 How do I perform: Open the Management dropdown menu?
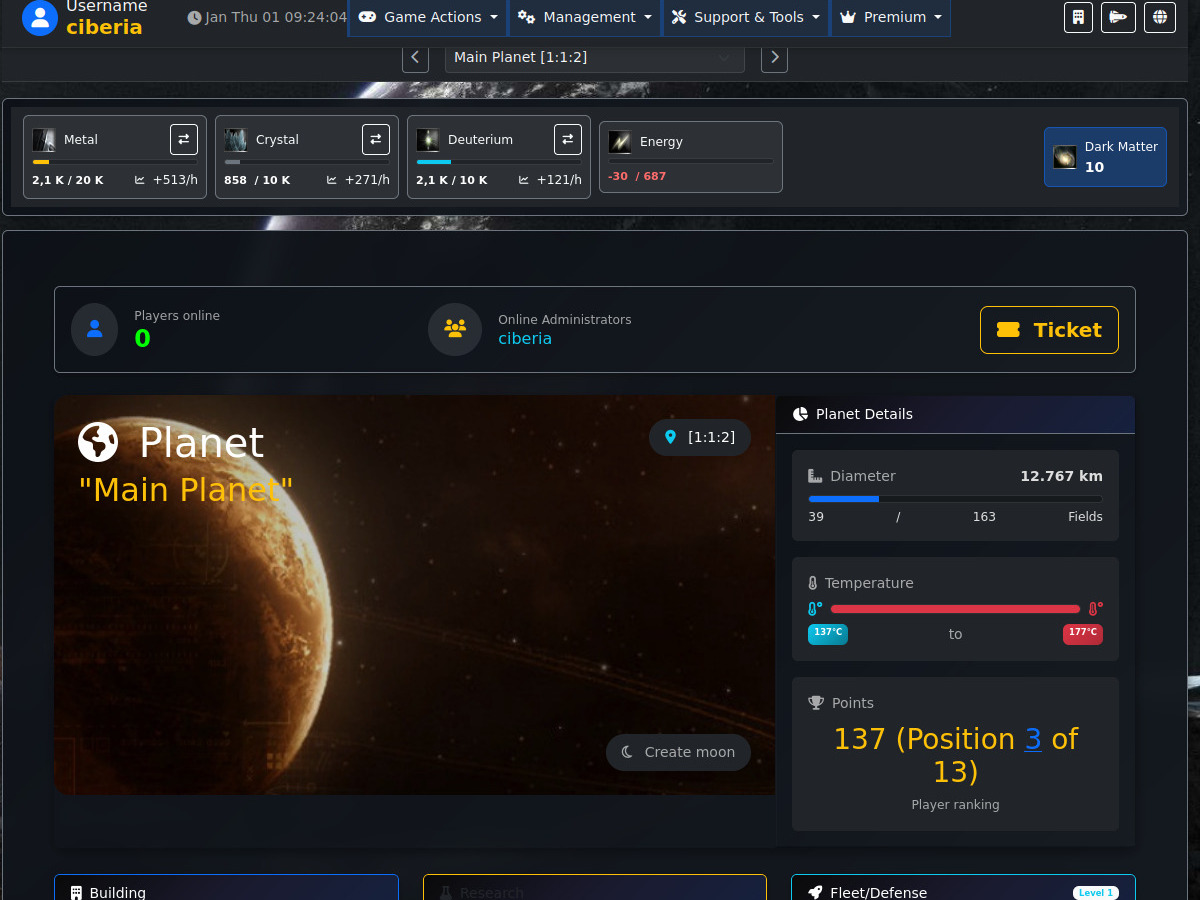click(x=585, y=17)
